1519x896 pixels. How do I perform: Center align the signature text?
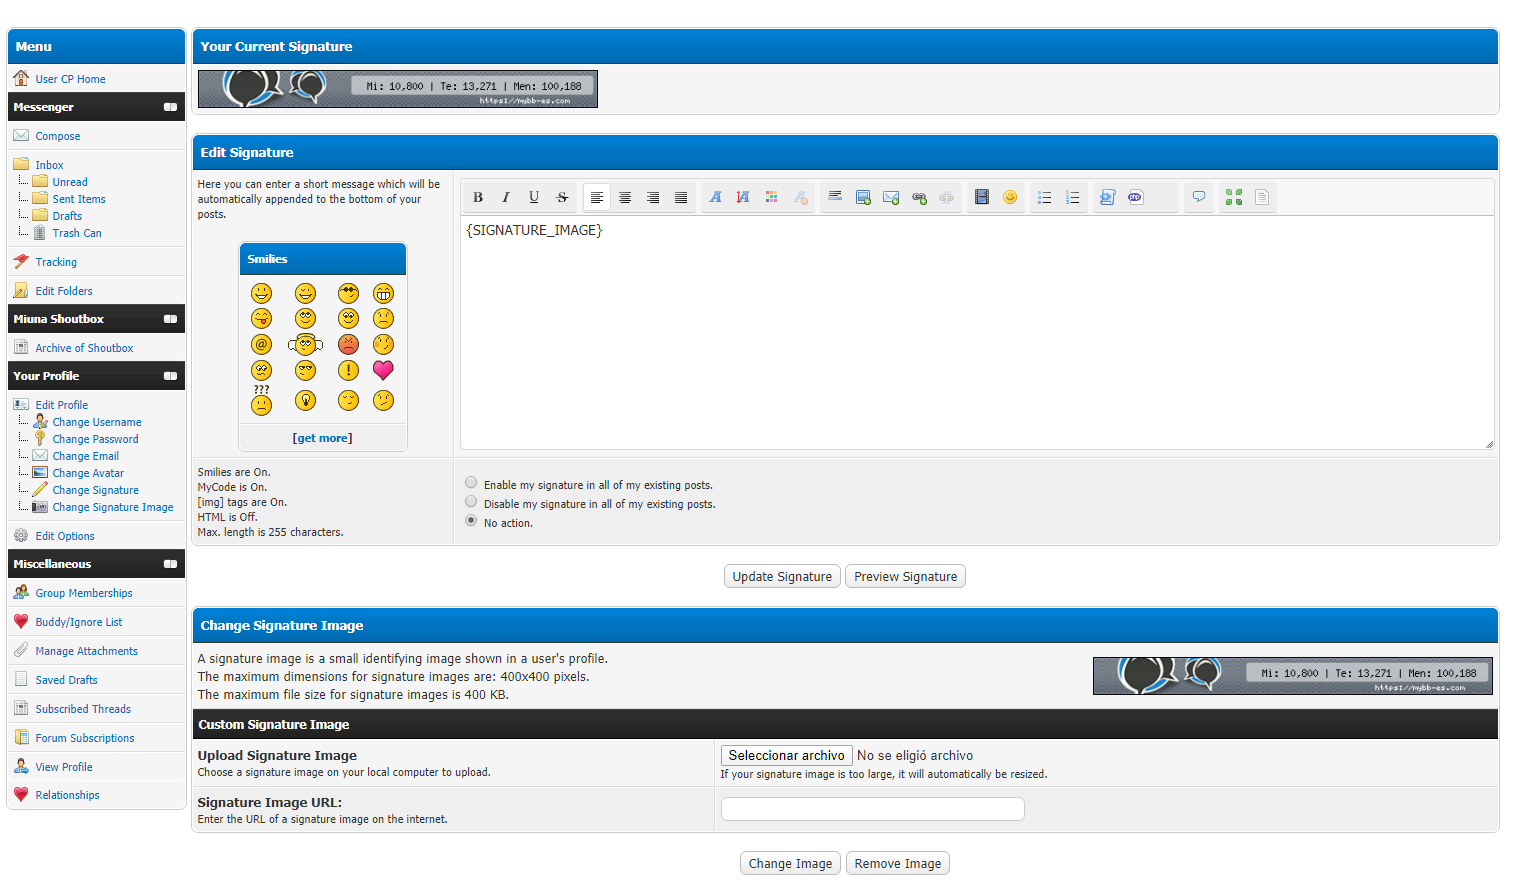pos(625,198)
